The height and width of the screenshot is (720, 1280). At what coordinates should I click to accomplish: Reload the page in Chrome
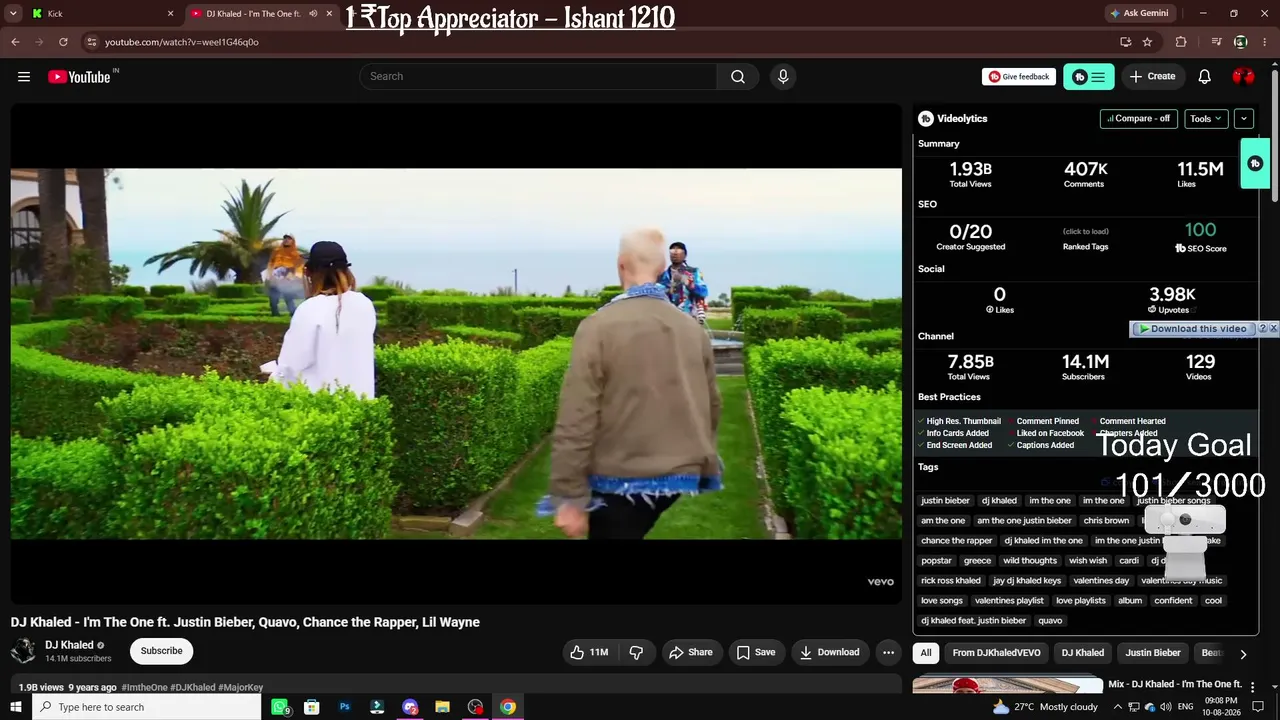pyautogui.click(x=63, y=42)
